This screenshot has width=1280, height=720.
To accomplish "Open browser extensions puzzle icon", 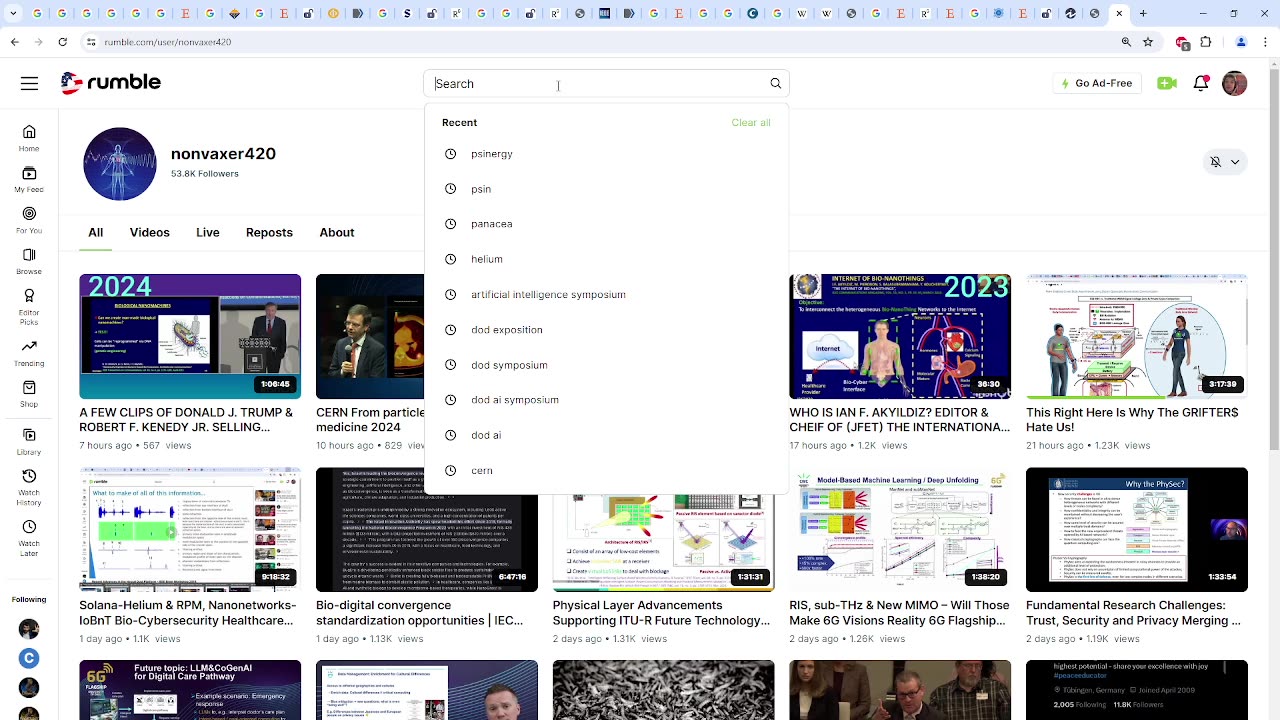I will pyautogui.click(x=1206, y=42).
